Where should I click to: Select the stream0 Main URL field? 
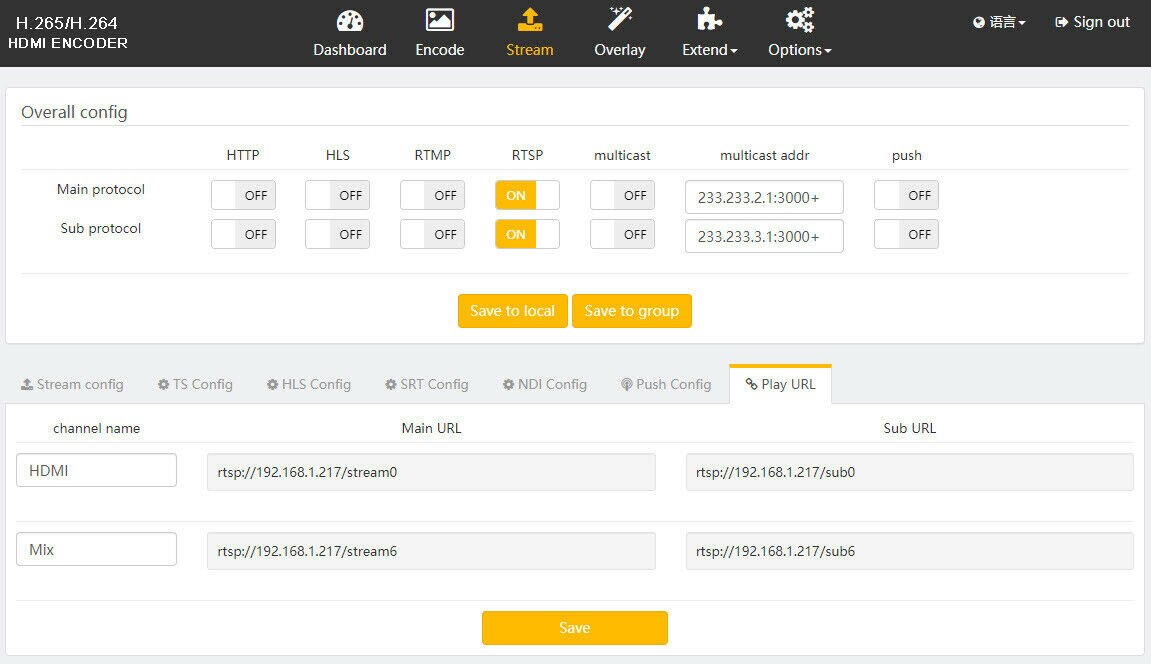coord(431,472)
